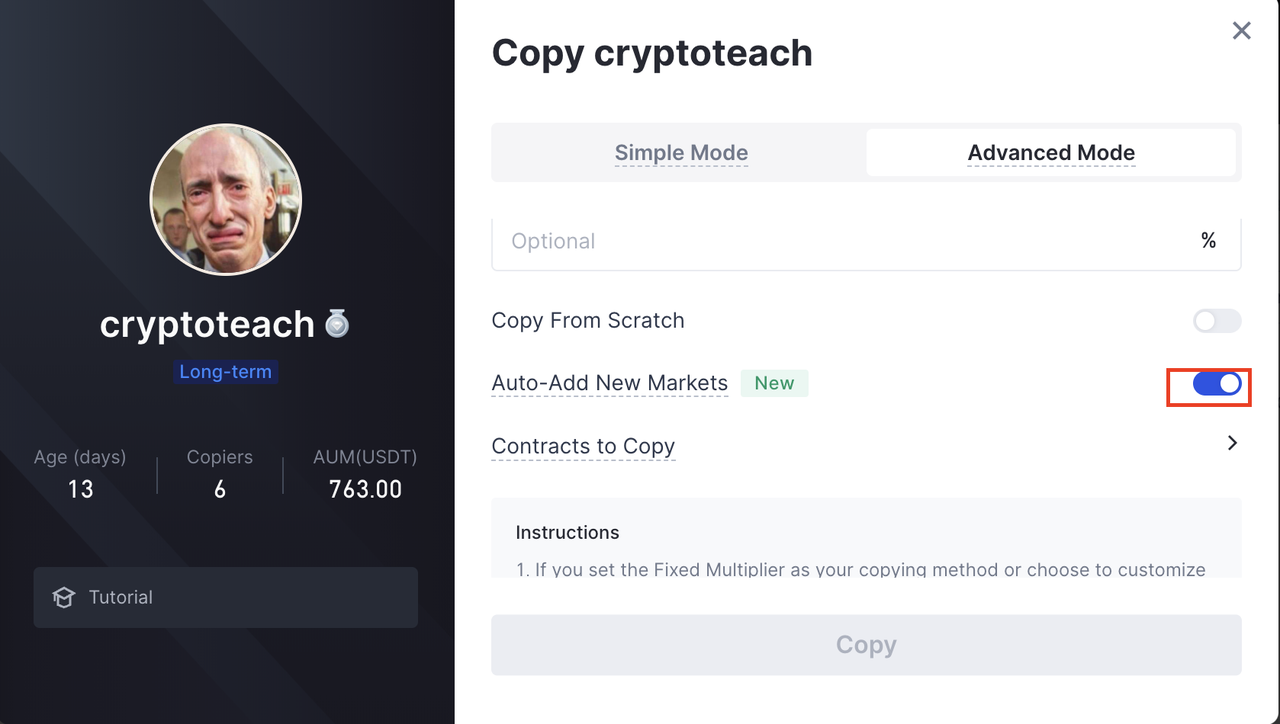
Task: Click the Contracts to Copy label
Action: point(583,446)
